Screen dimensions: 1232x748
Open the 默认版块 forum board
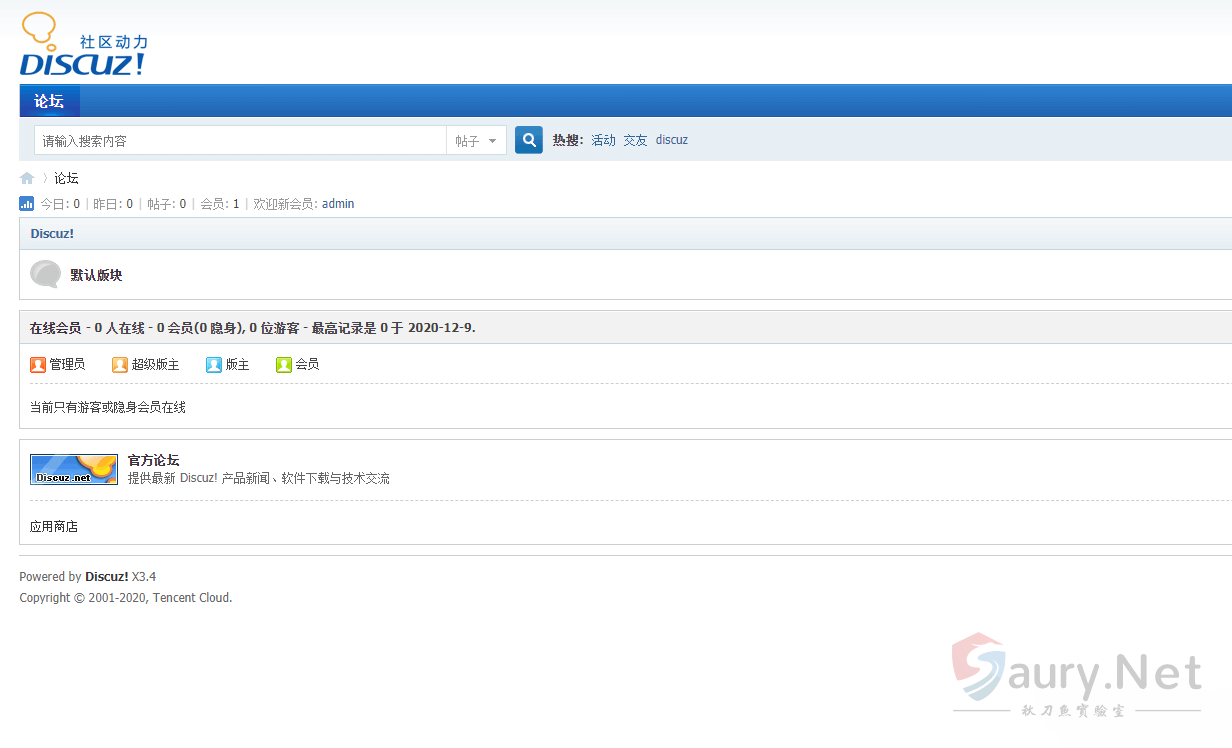click(96, 275)
